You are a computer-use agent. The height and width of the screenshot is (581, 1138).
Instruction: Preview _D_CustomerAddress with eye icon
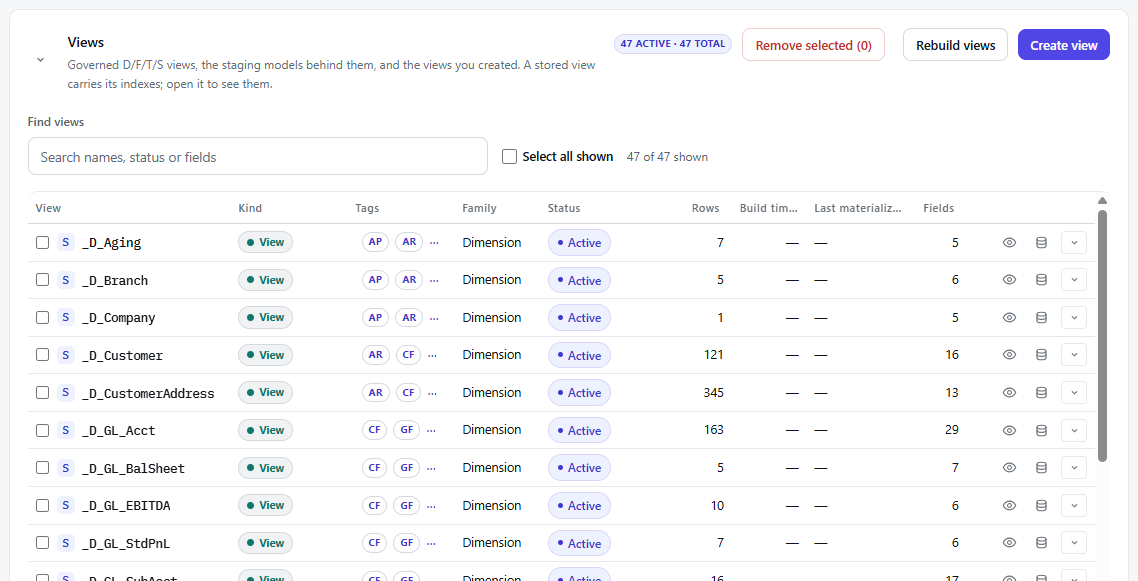tap(1009, 392)
